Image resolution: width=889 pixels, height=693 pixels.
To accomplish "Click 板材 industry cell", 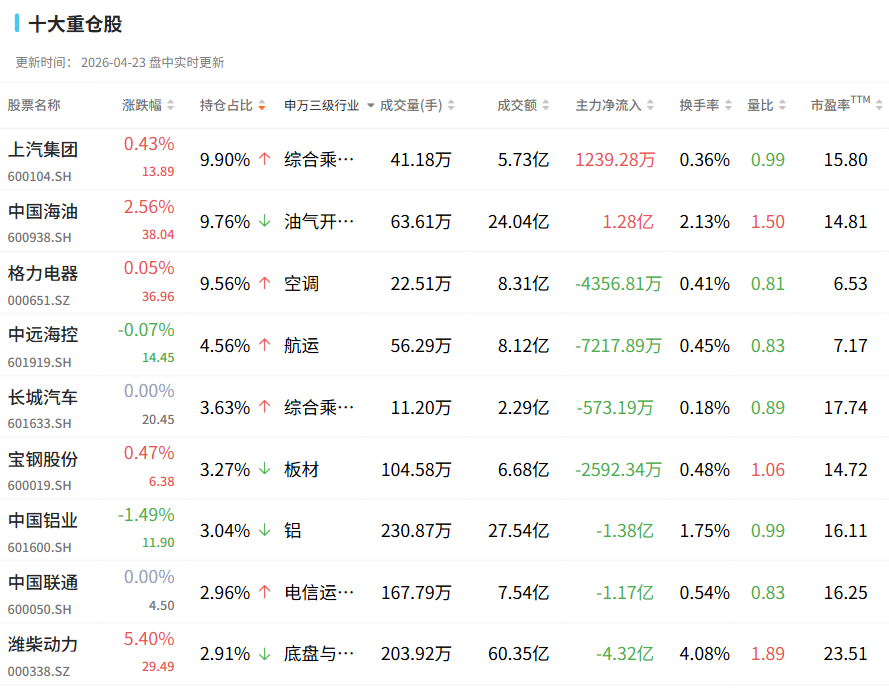I will pyautogui.click(x=302, y=470).
